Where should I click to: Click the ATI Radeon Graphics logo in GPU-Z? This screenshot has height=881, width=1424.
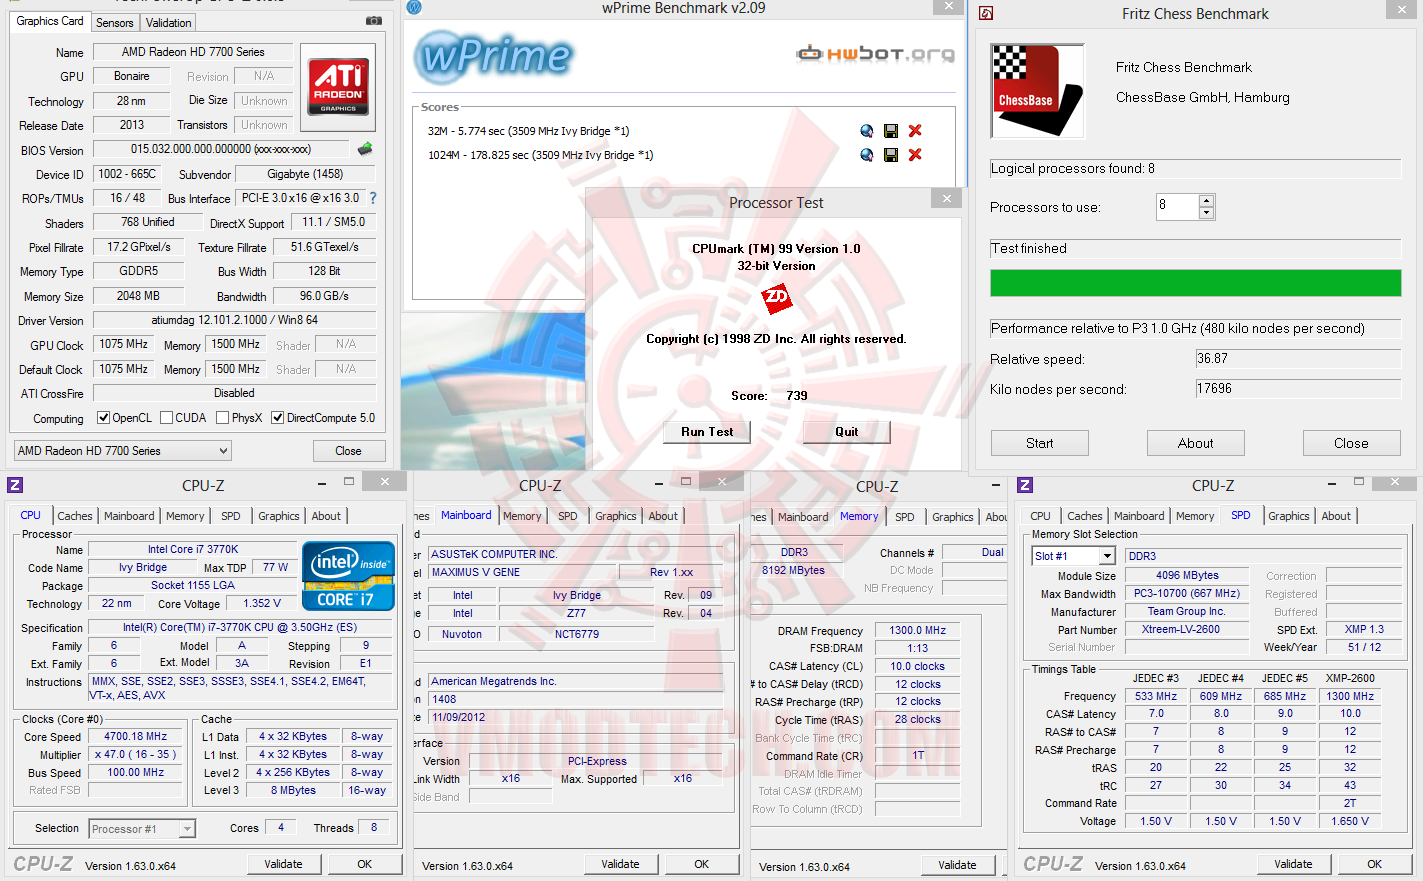[x=337, y=86]
